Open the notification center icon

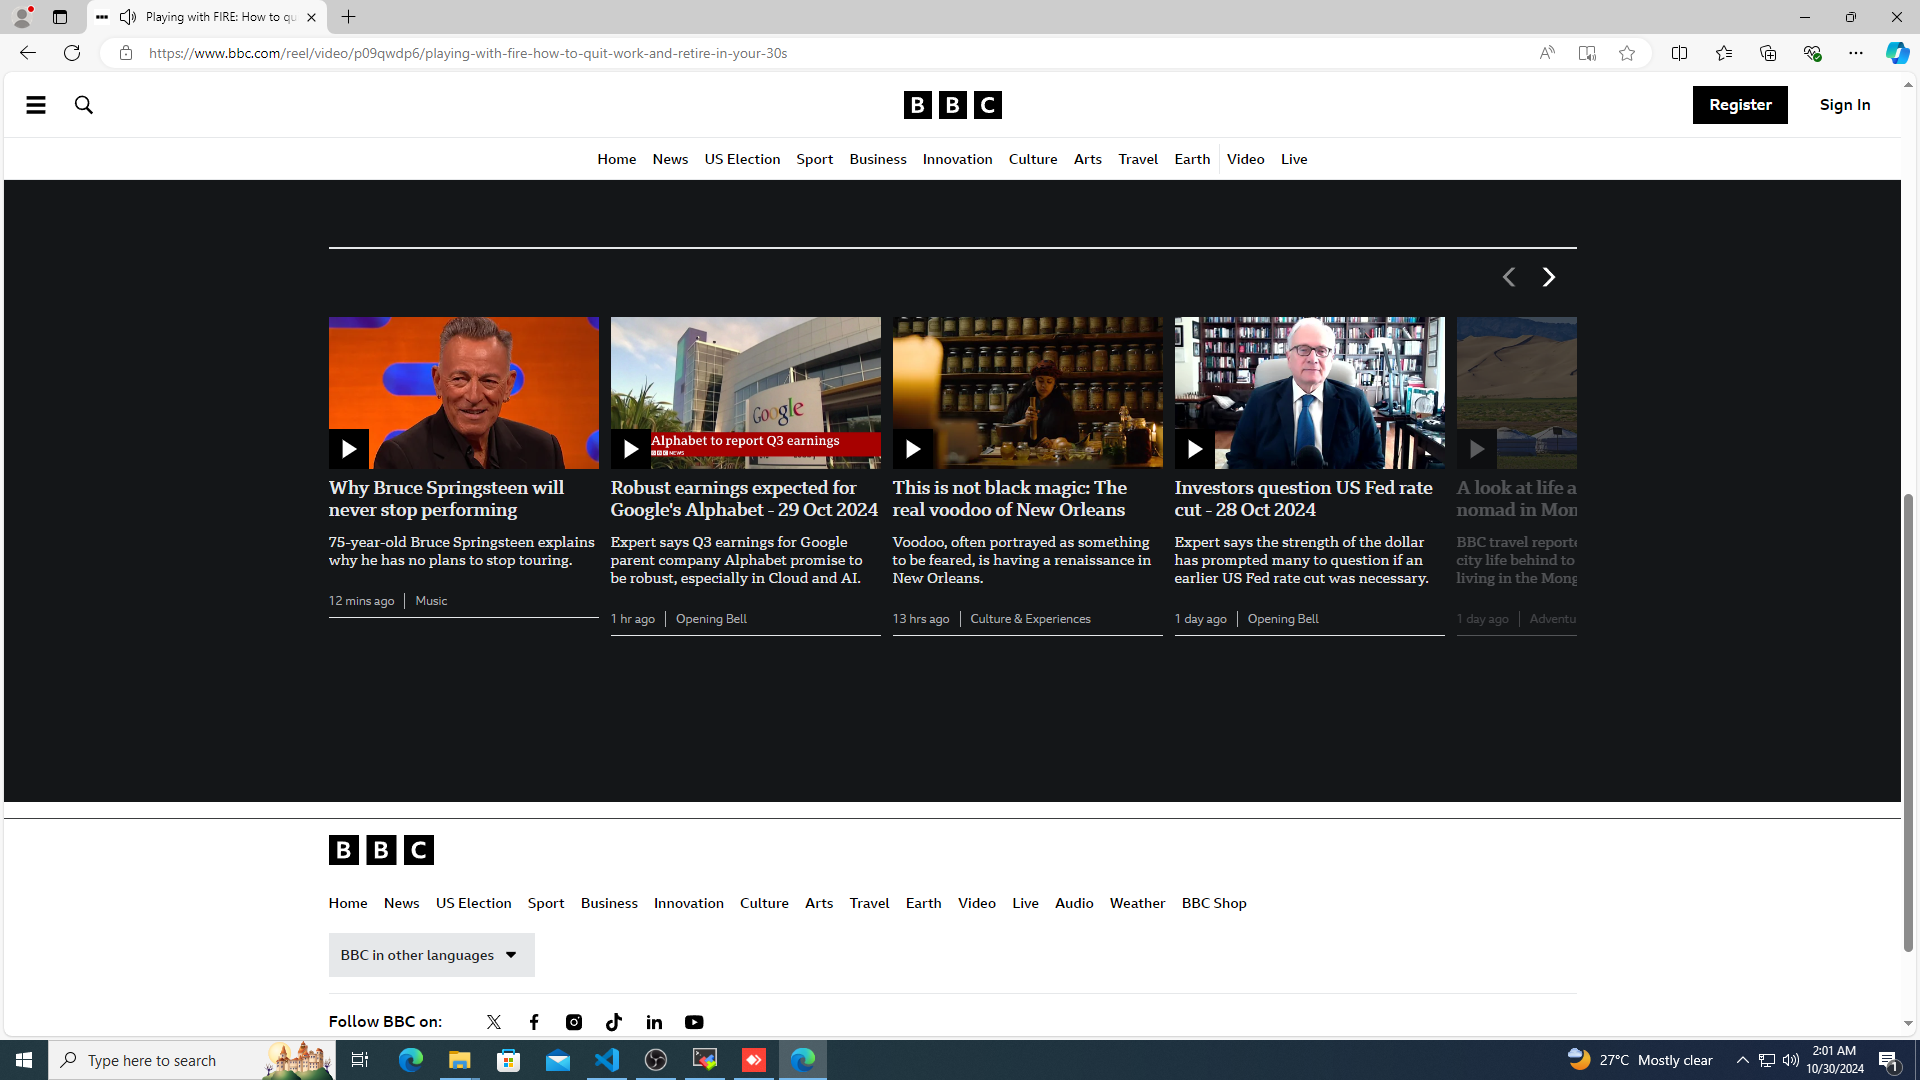(x=1890, y=1060)
